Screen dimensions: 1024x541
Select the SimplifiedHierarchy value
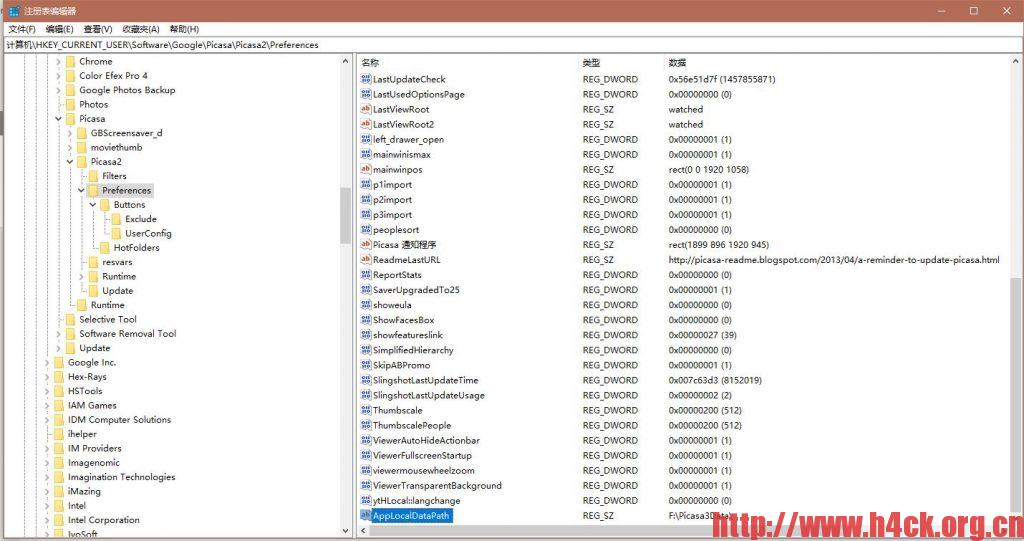pyautogui.click(x=413, y=350)
